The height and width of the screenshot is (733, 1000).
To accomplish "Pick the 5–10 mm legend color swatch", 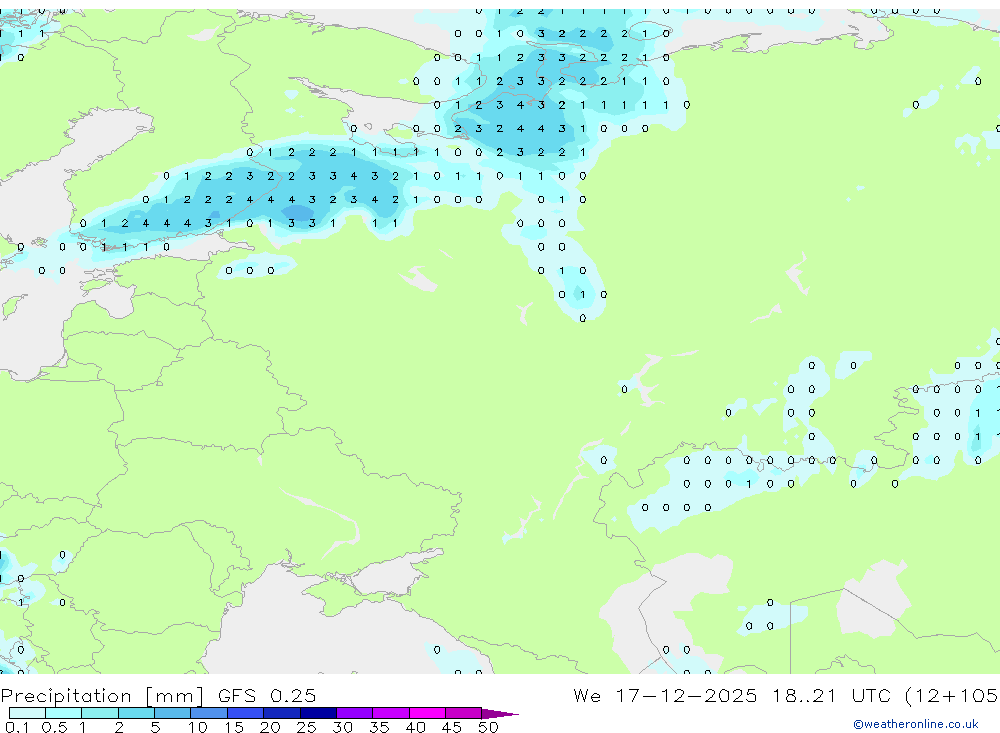I will coord(172,713).
